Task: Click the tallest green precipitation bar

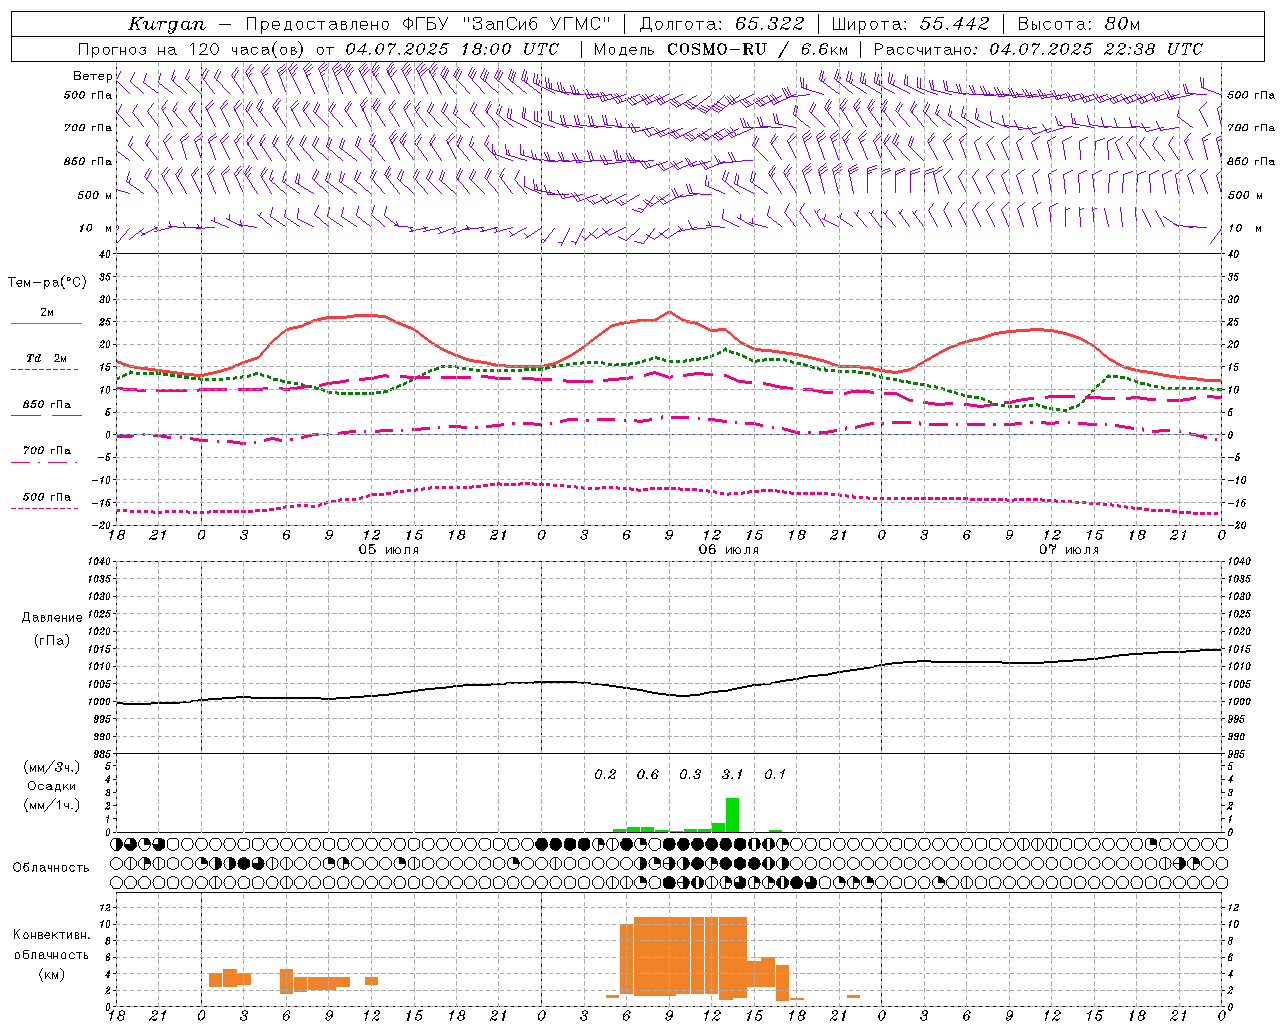Action: pyautogui.click(x=732, y=815)
